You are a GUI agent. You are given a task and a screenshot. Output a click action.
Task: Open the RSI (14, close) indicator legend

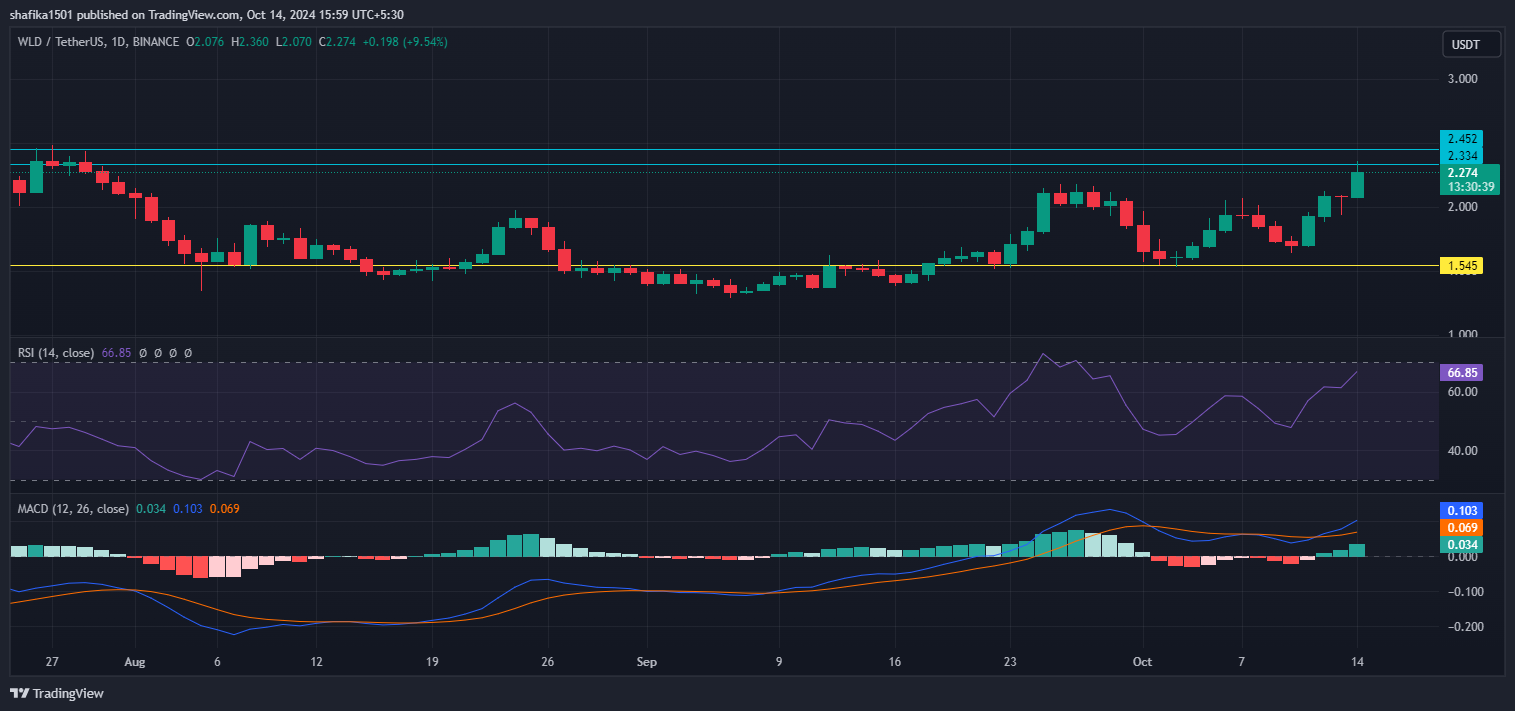click(56, 353)
